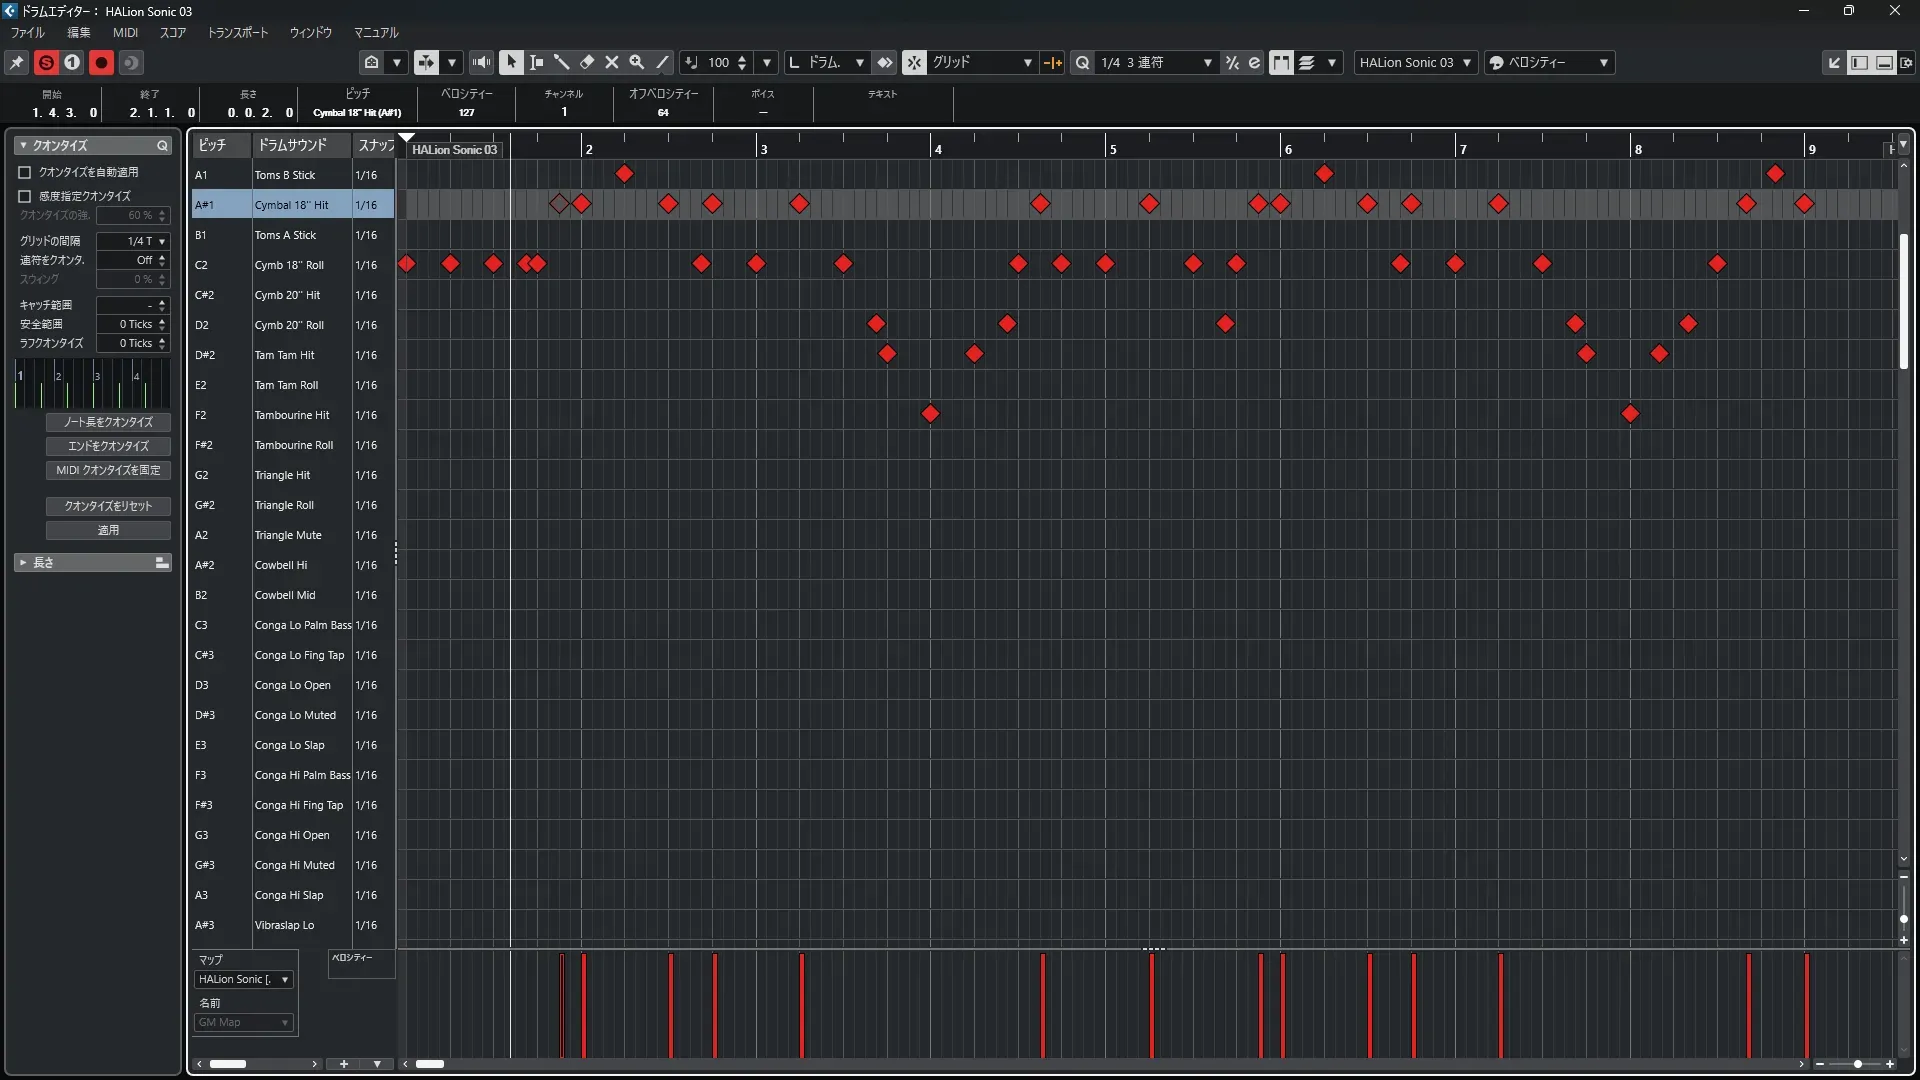
Task: Toggle Snap on/off button
Action: click(x=914, y=62)
